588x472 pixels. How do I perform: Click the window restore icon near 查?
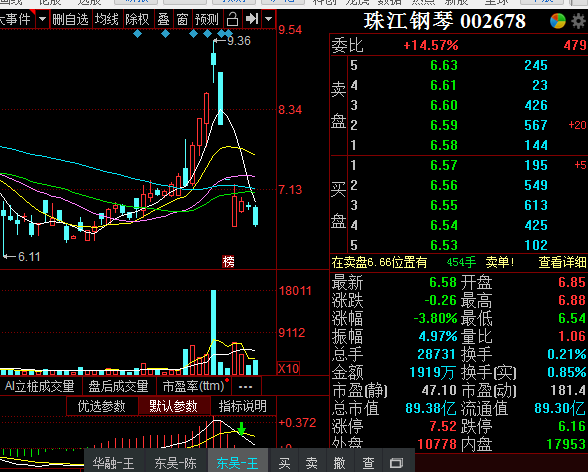pyautogui.click(x=396, y=463)
